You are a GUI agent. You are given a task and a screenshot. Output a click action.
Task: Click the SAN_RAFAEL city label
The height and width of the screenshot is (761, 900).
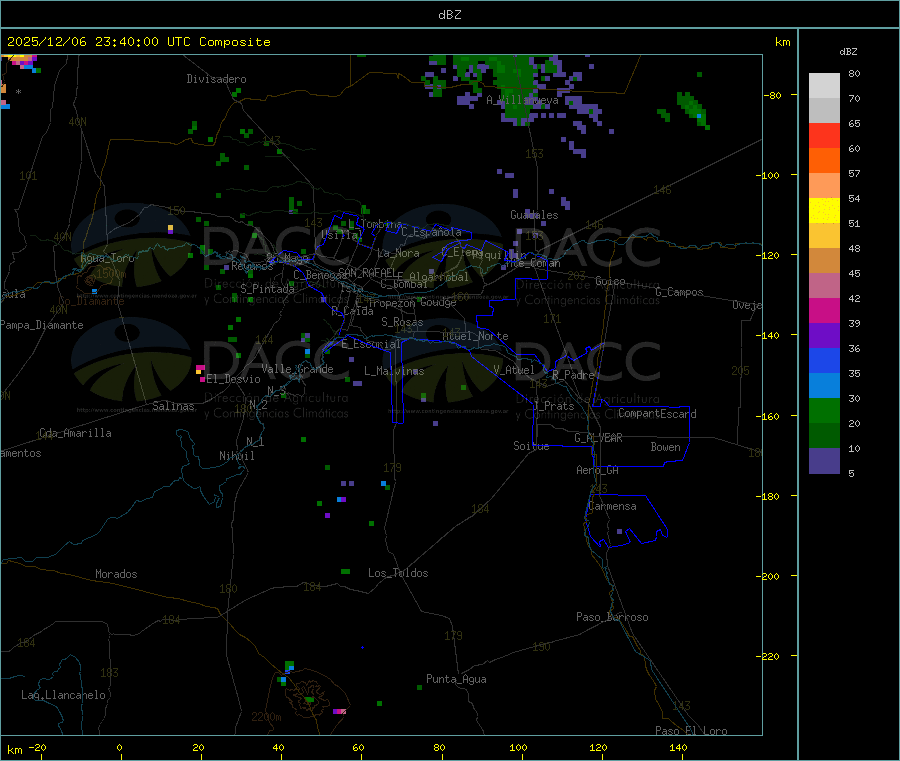tap(367, 272)
